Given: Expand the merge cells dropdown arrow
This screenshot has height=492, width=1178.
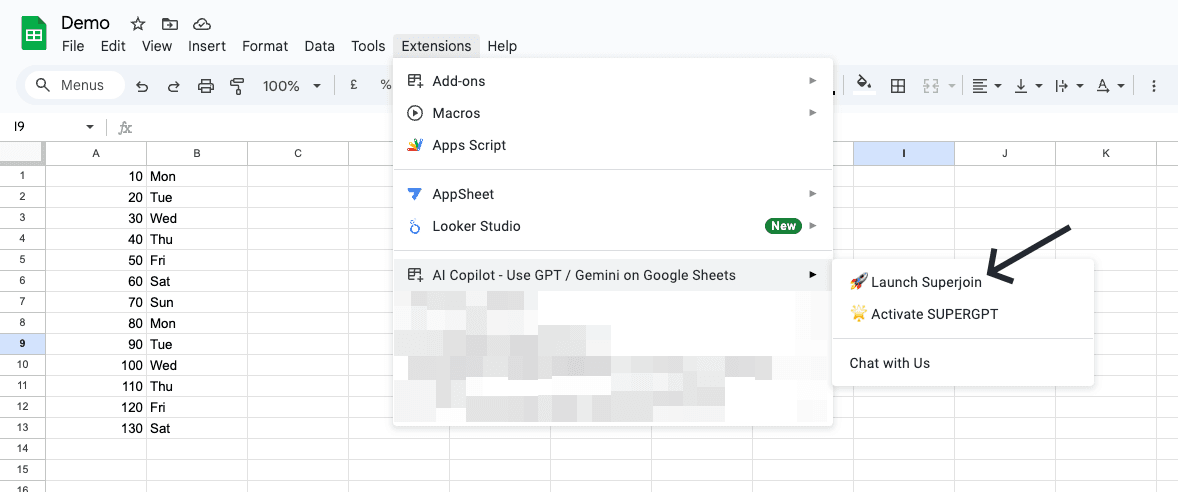Looking at the screenshot, I should [x=953, y=86].
